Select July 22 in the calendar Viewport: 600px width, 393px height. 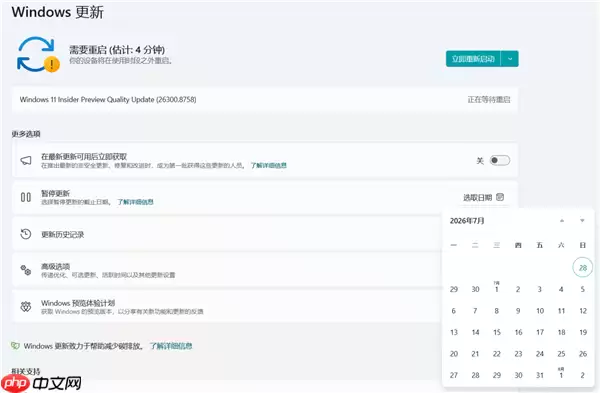497,354
